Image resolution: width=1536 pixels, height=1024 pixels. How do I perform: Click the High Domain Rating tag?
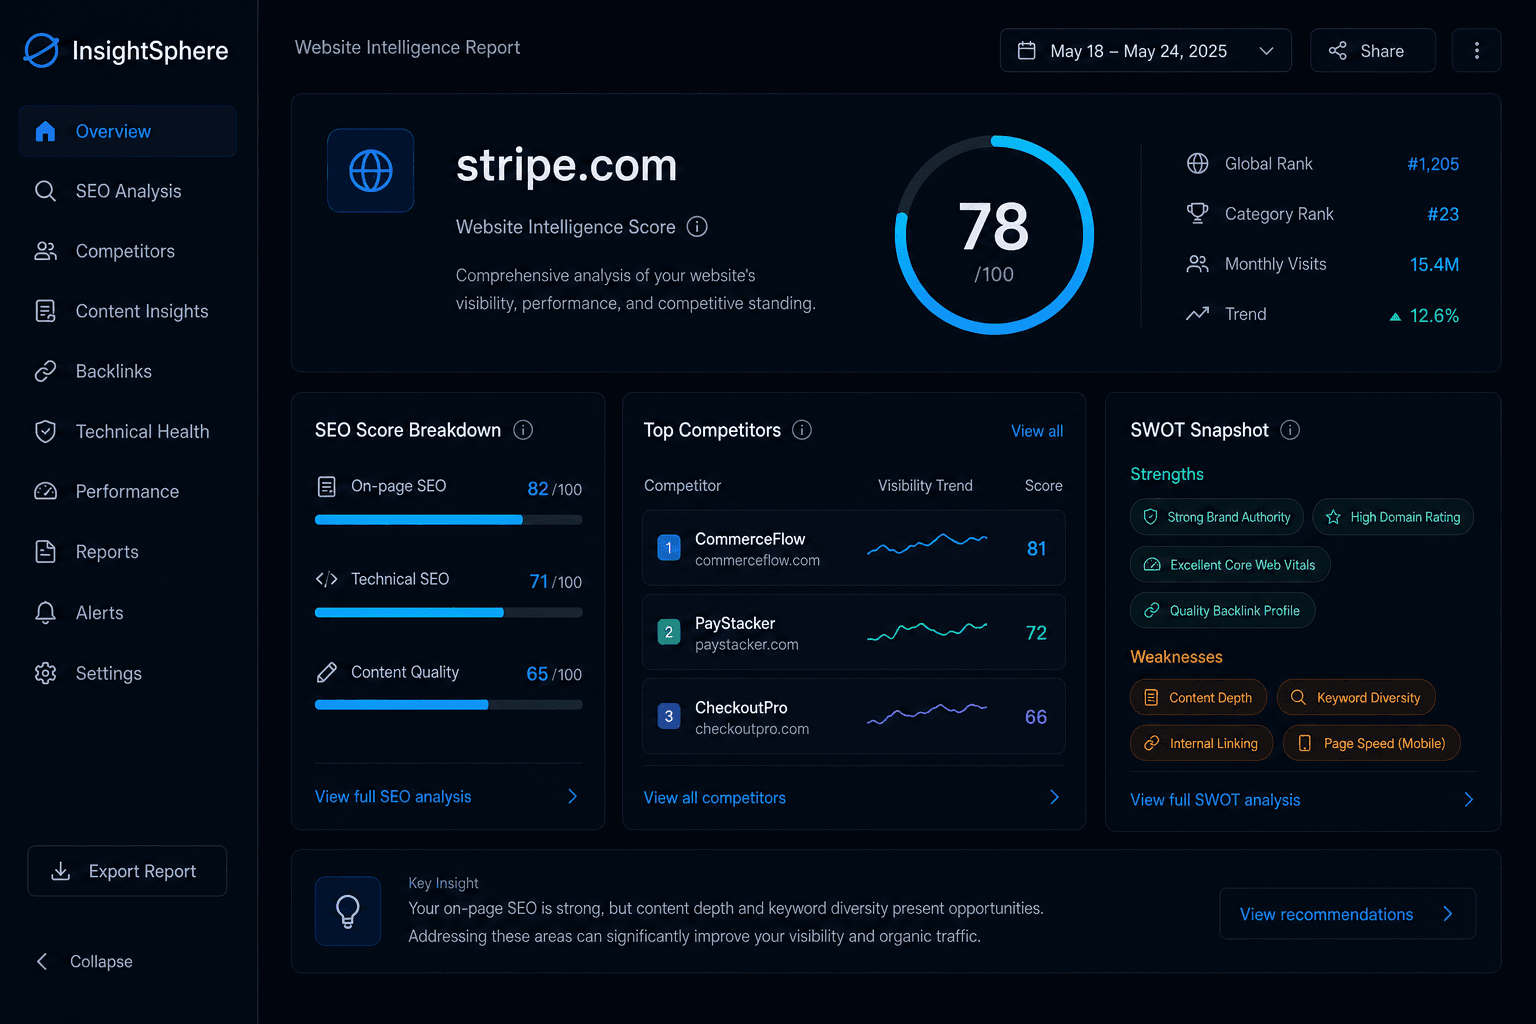(x=1393, y=517)
